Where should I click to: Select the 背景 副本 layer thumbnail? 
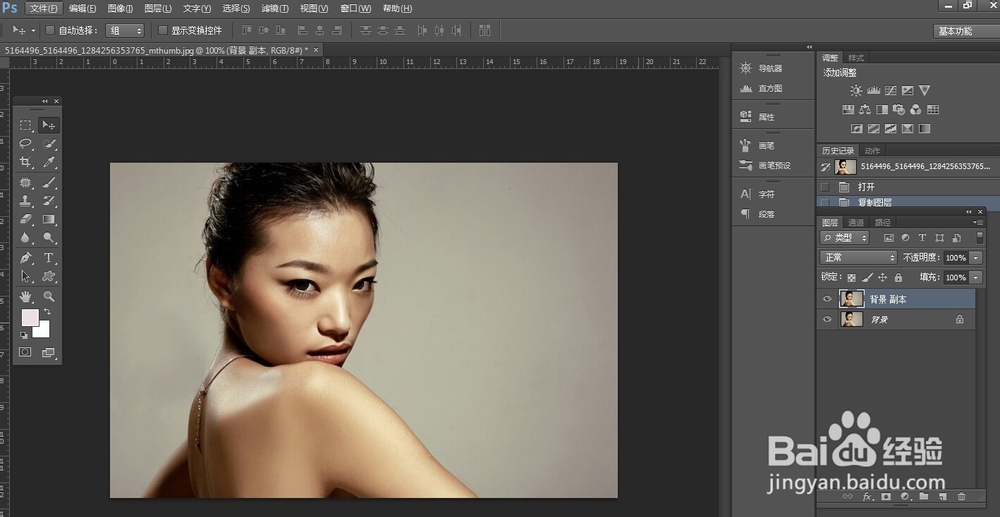(851, 299)
